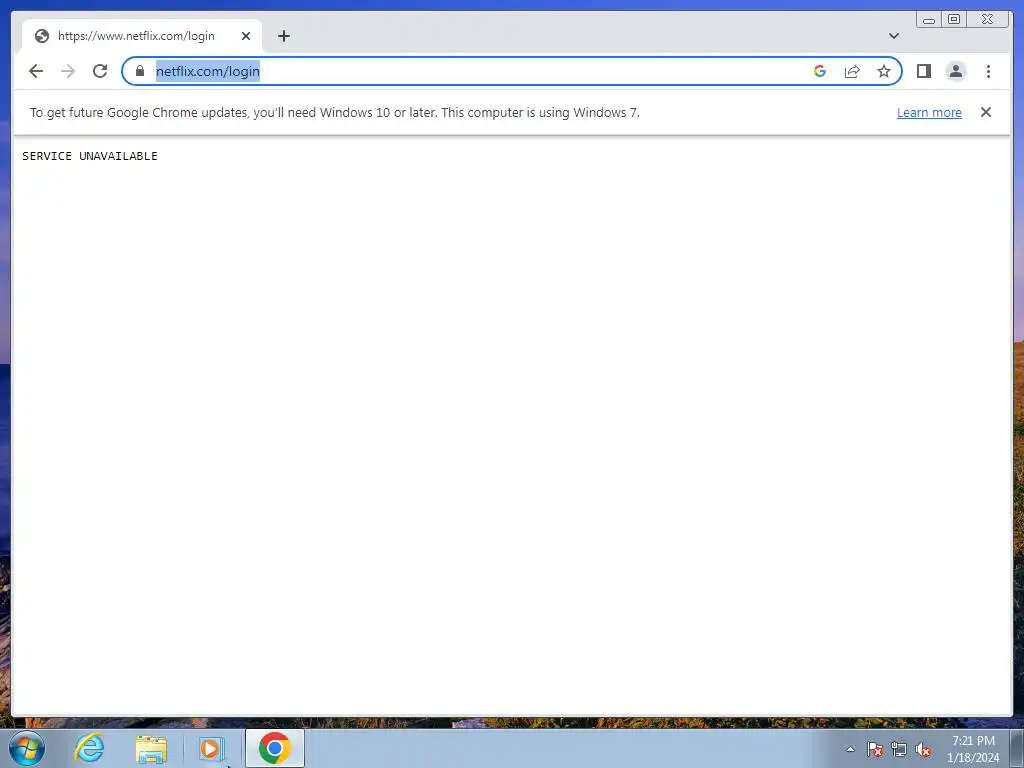Click the Chrome taskbar button
This screenshot has width=1024, height=768.
point(274,748)
